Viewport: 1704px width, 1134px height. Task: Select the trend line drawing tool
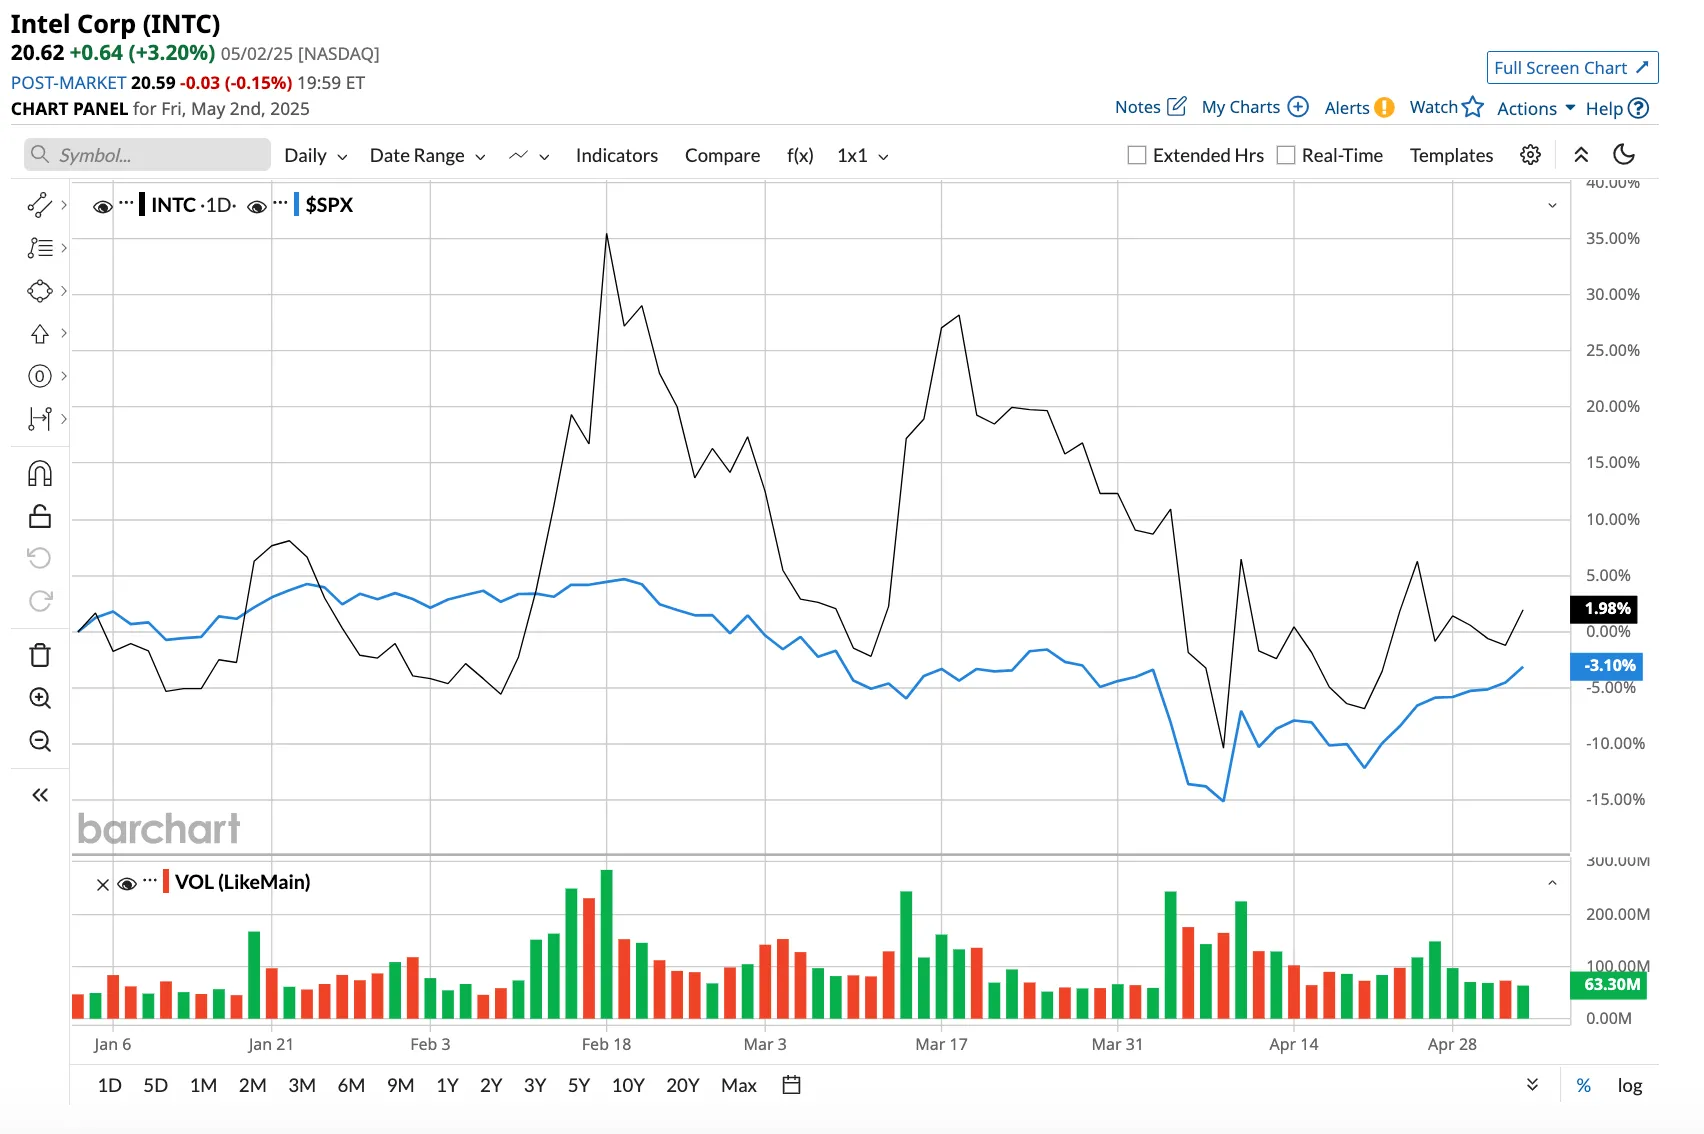(39, 205)
